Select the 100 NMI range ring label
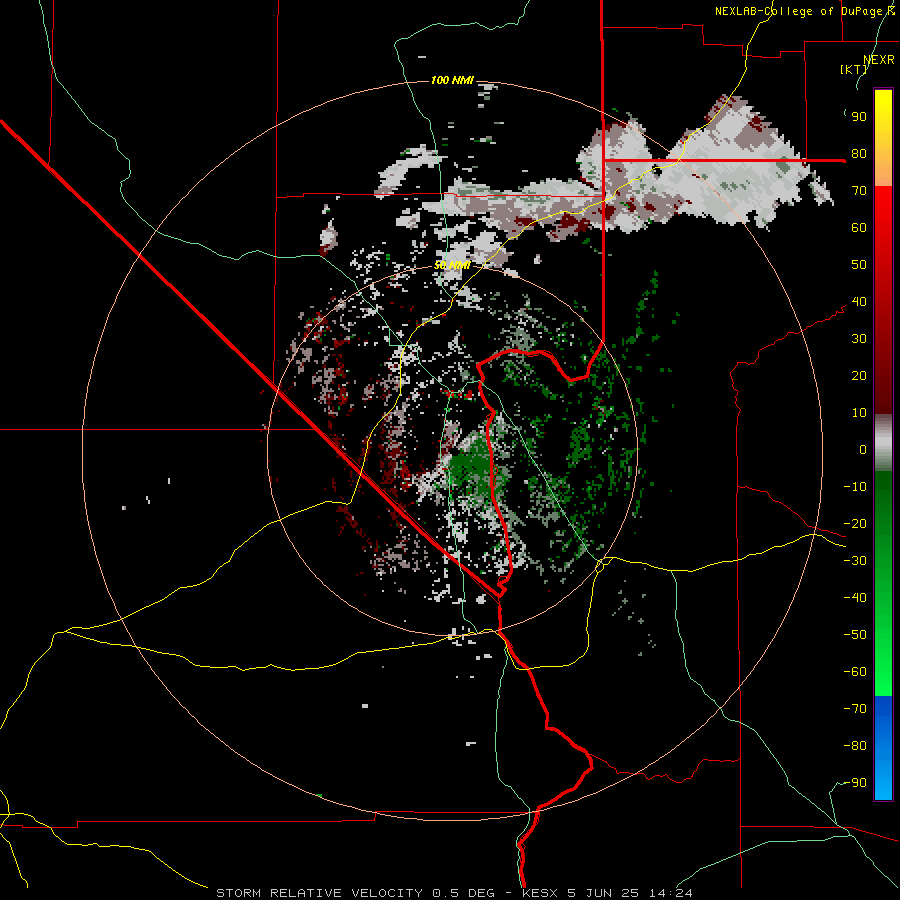Viewport: 900px width, 900px height. (x=452, y=80)
